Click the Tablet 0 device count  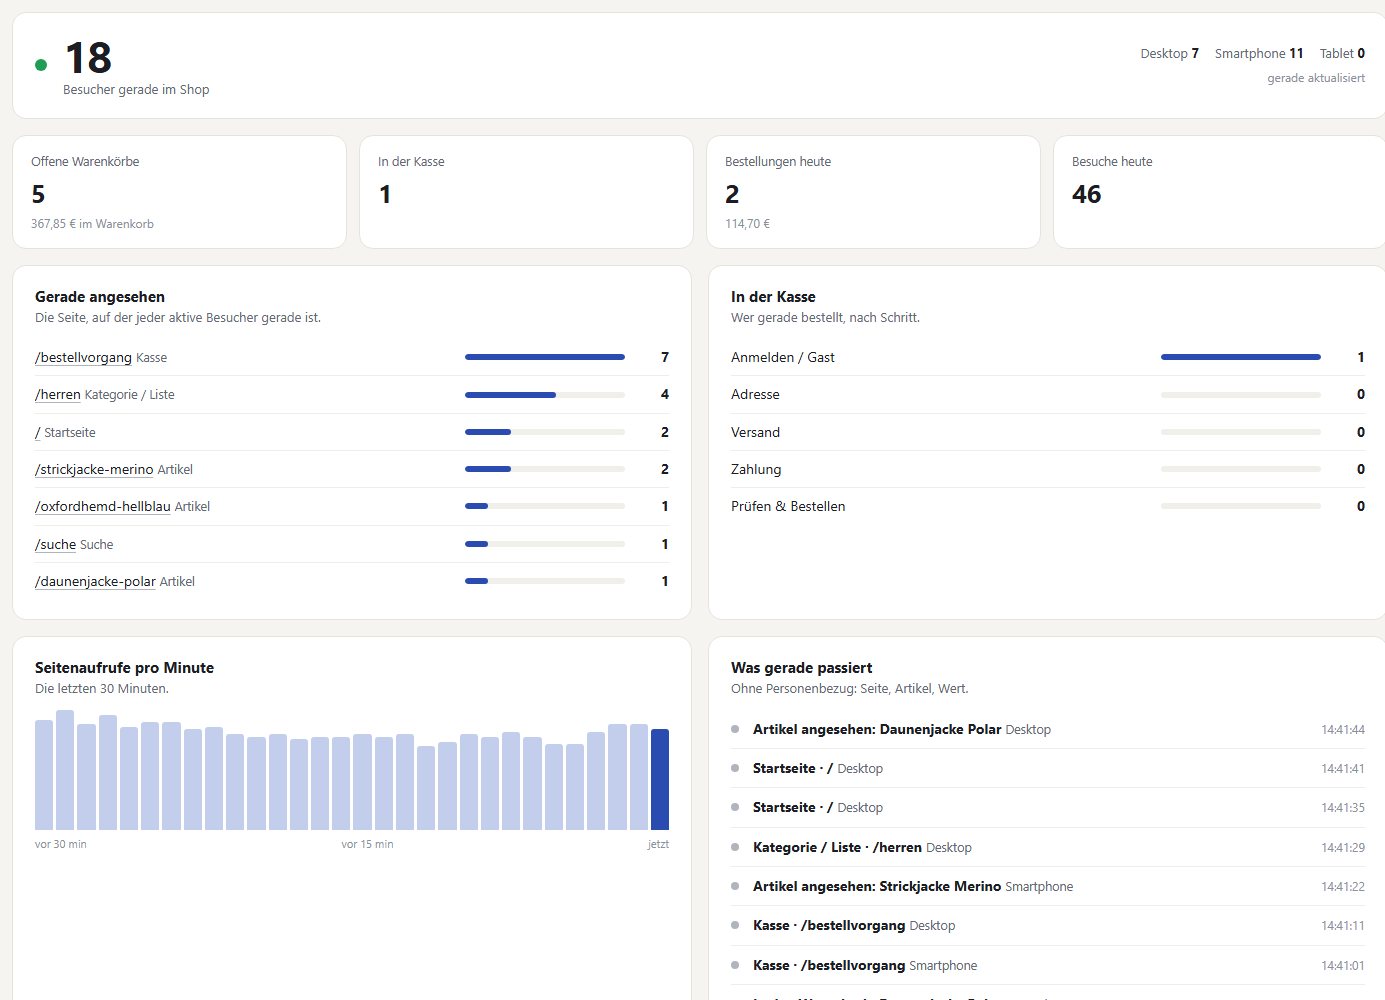1342,54
